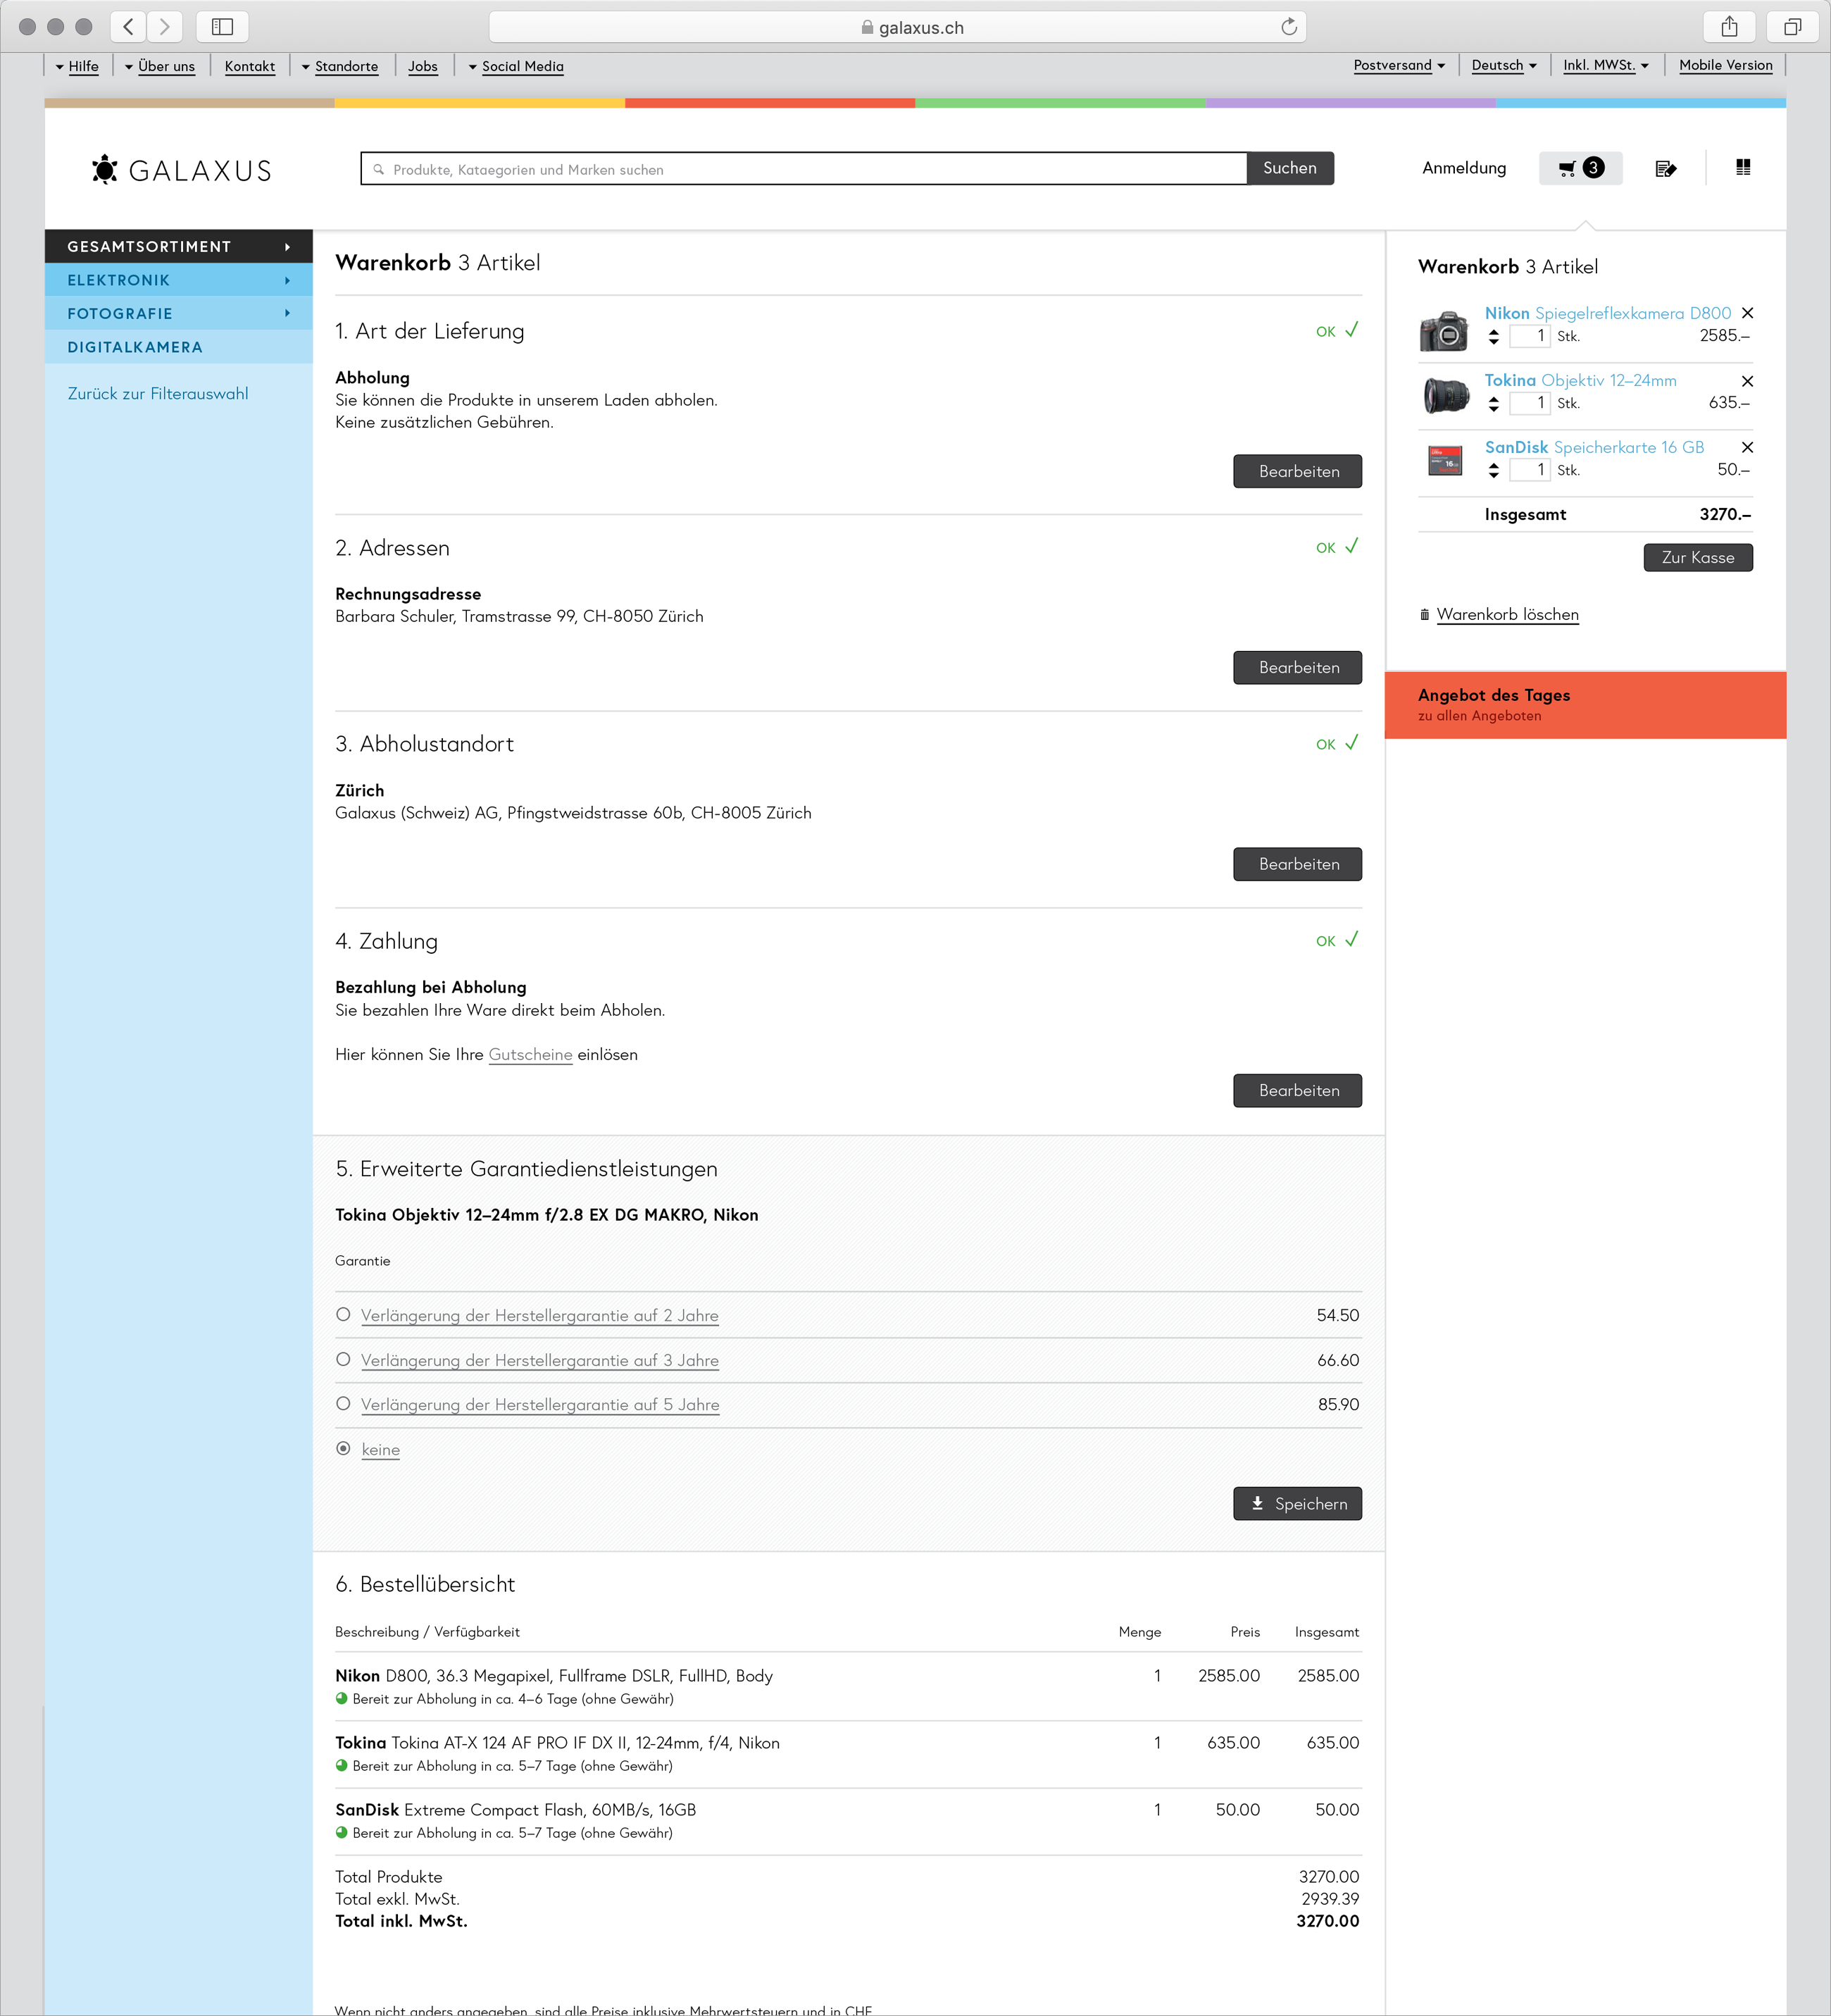Image resolution: width=1831 pixels, height=2016 pixels.
Task: Remove Tokina Objektiv from cart with X
Action: click(1747, 381)
